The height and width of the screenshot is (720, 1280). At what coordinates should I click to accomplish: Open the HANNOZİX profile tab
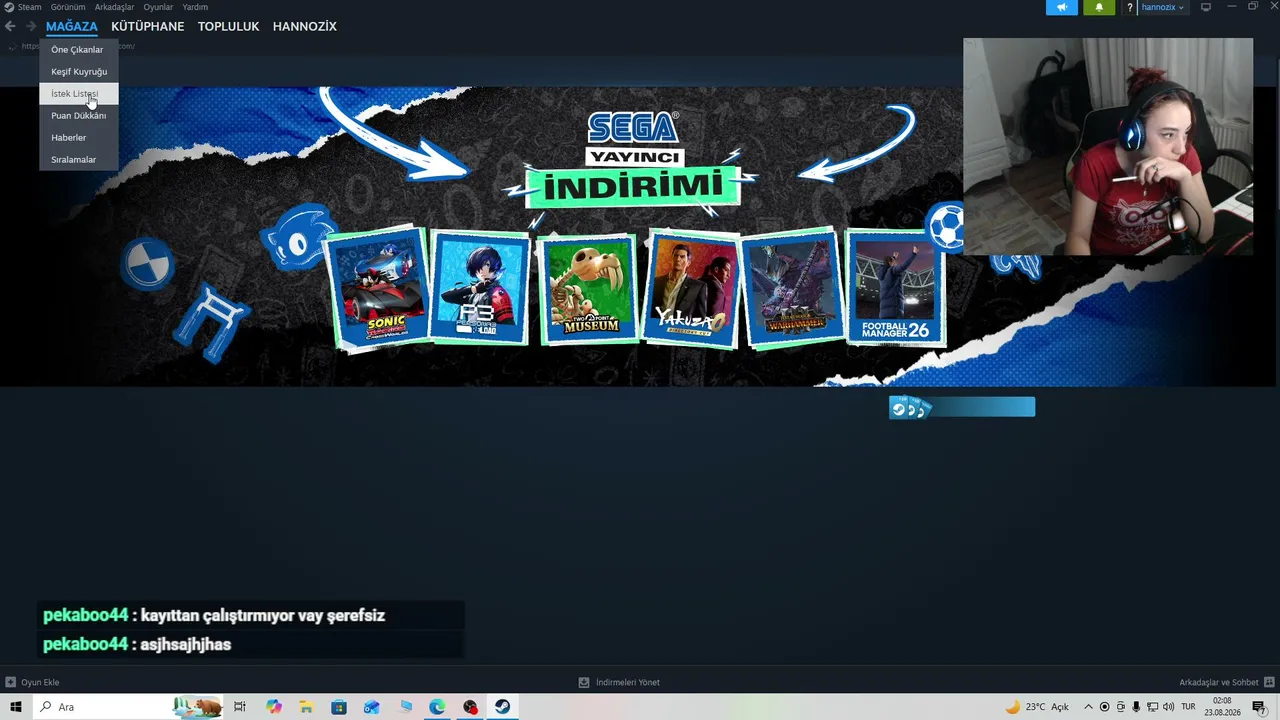[x=305, y=26]
